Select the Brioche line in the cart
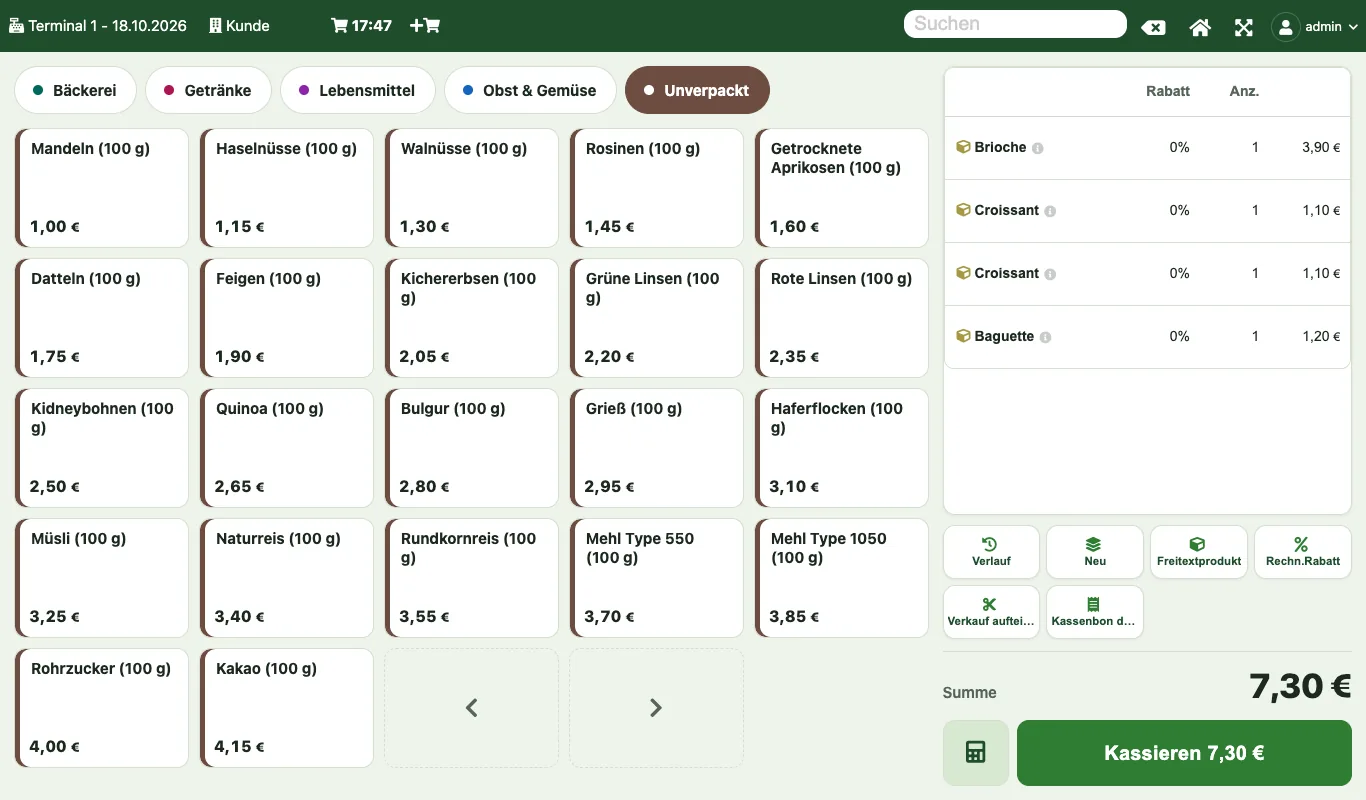This screenshot has width=1366, height=800. (1147, 148)
